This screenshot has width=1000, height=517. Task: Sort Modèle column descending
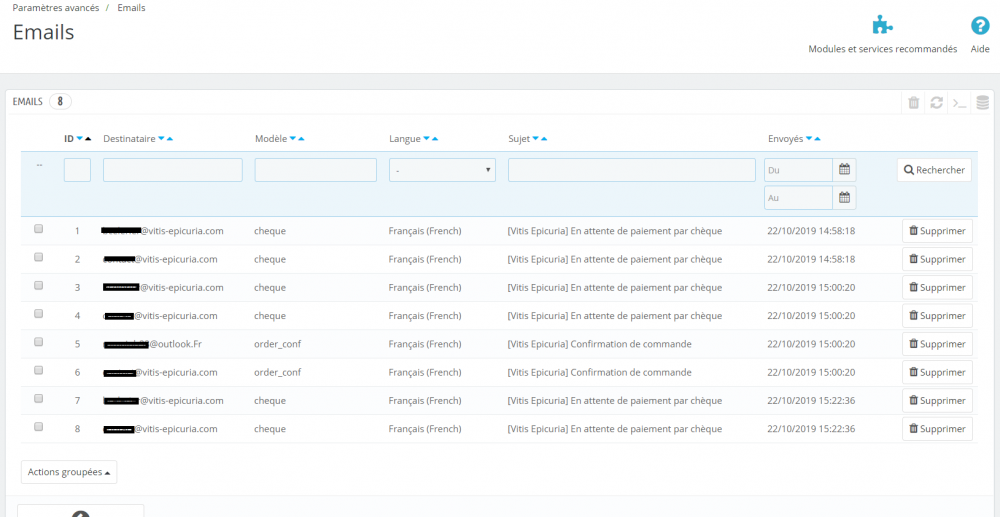(x=293, y=138)
